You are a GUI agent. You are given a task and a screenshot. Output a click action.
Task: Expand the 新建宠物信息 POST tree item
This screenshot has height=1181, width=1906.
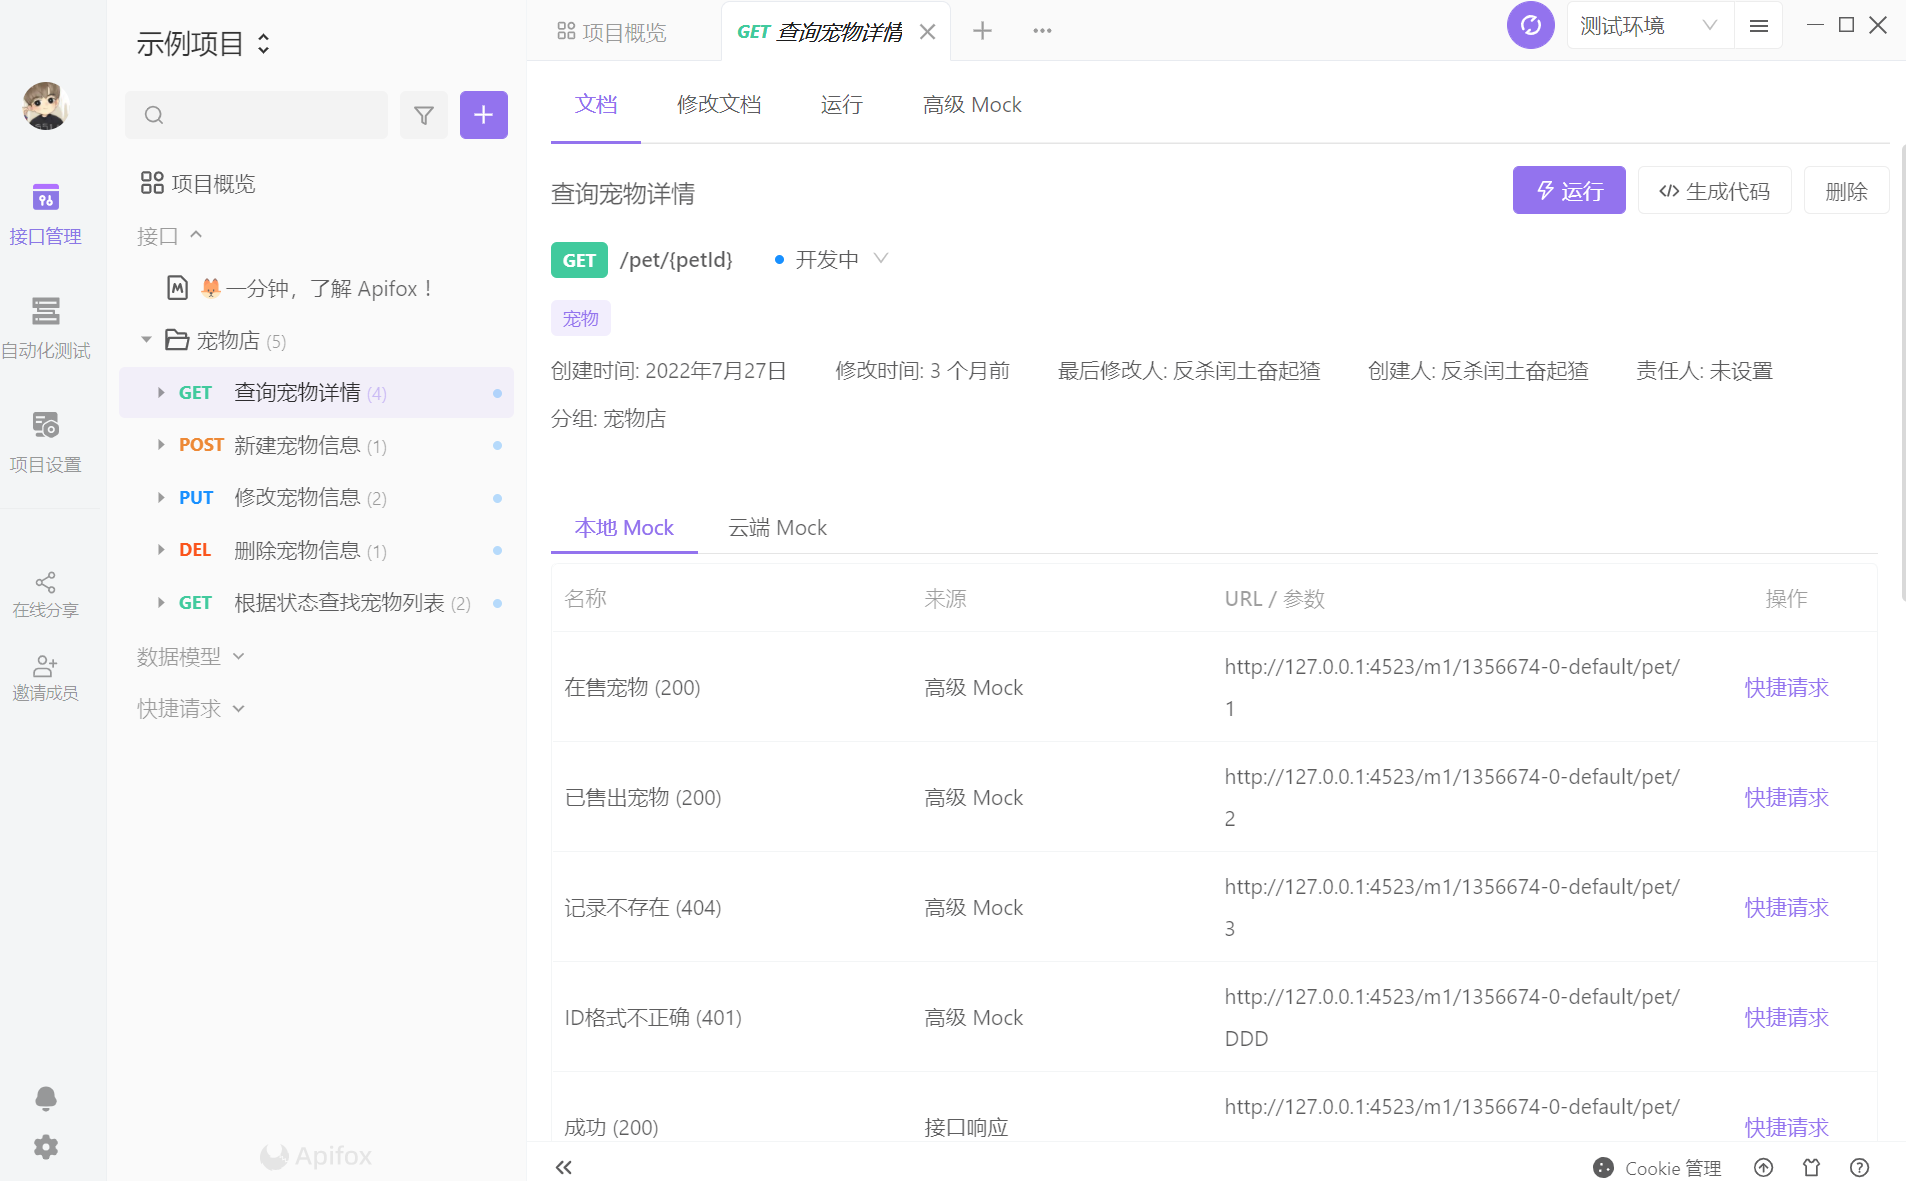point(161,445)
